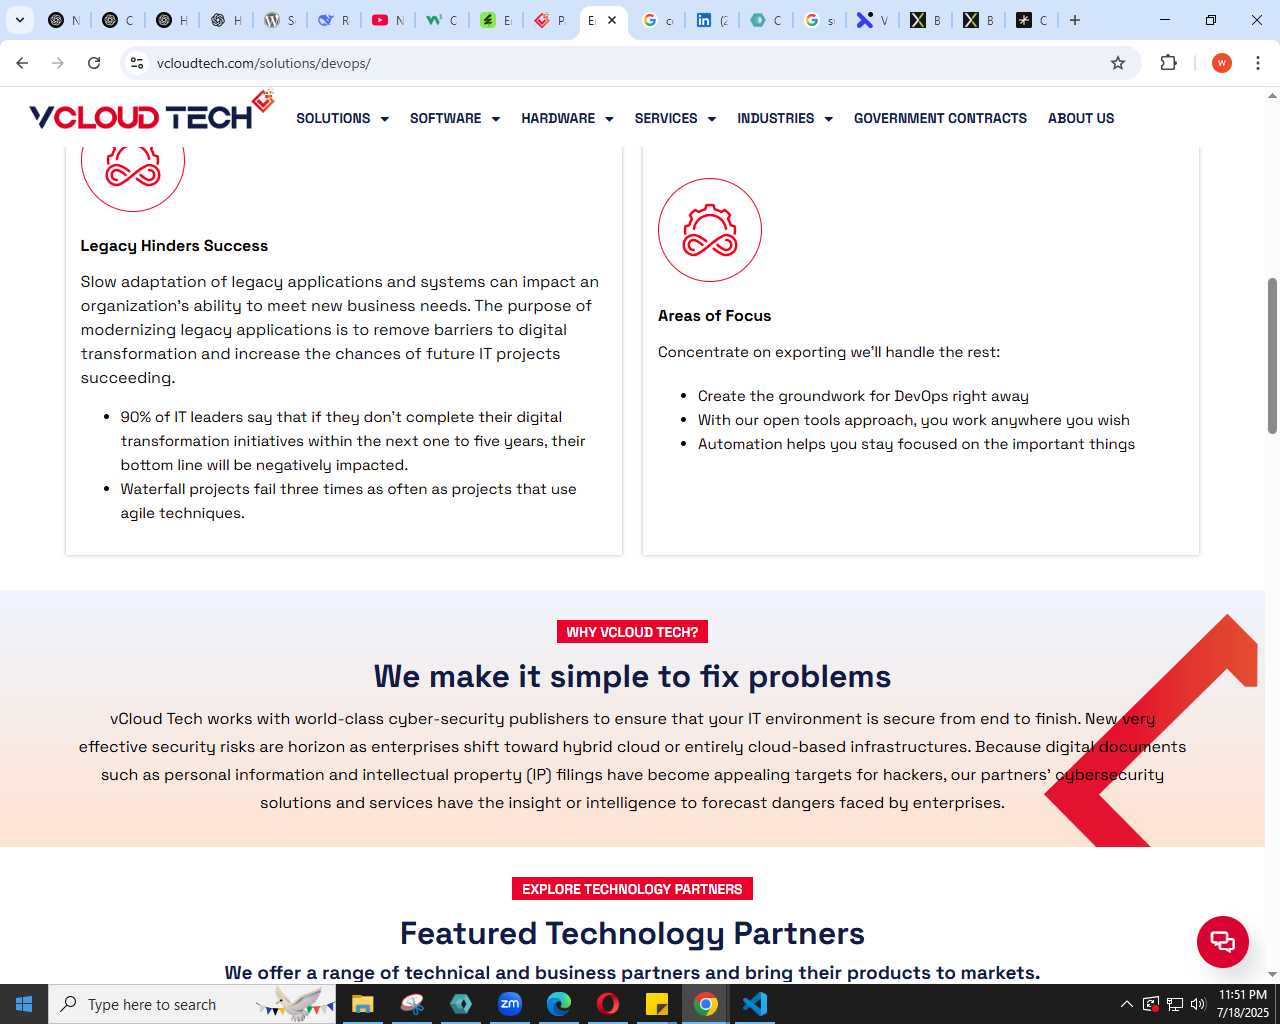Viewport: 1280px width, 1024px height.
Task: Click the Automation helps you stay focused bullet
Action: pyautogui.click(x=916, y=444)
